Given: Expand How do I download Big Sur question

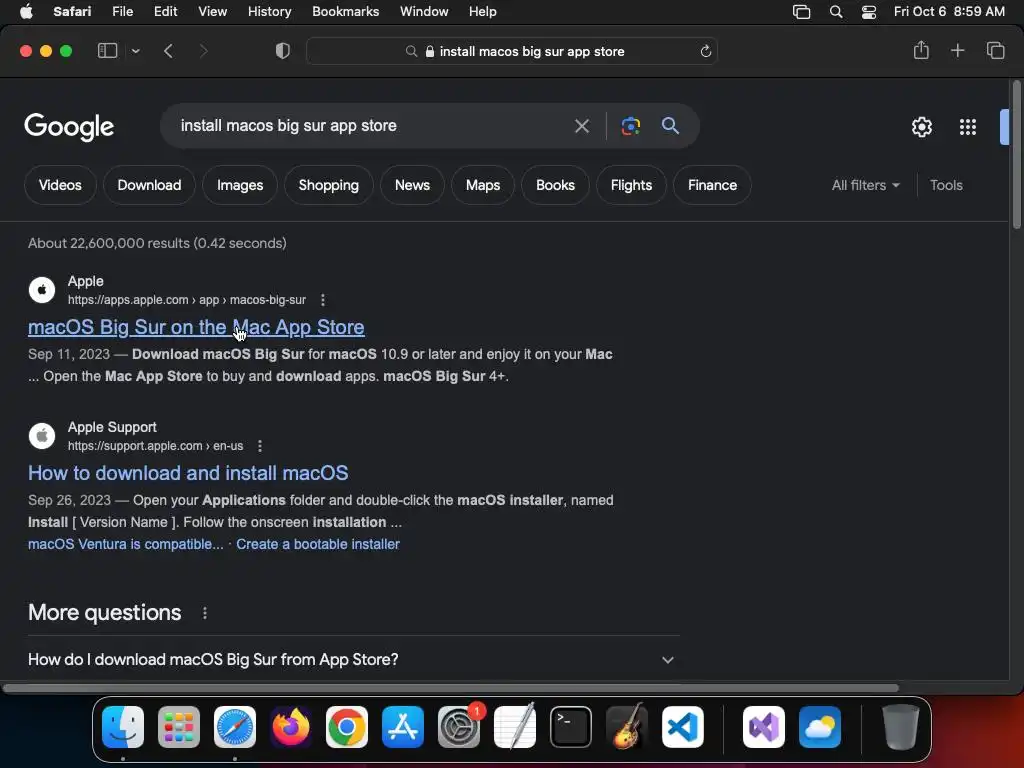Looking at the screenshot, I should [353, 660].
